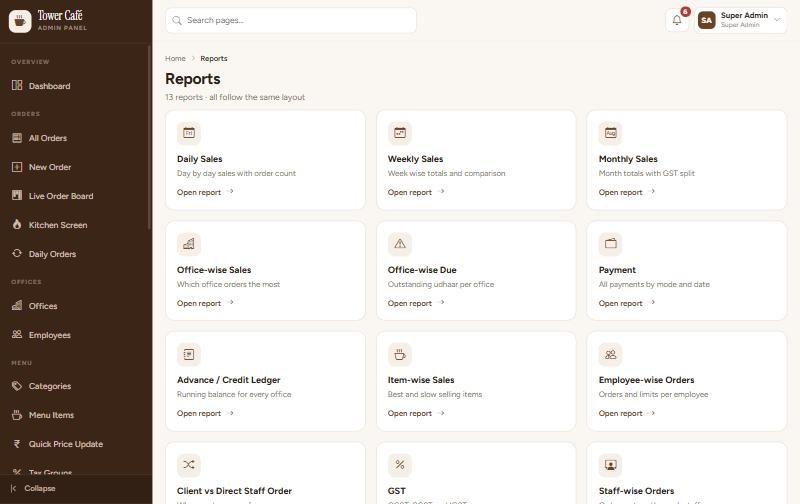Click the Advance / Credit Ledger icon
The image size is (800, 504).
(x=189, y=354)
